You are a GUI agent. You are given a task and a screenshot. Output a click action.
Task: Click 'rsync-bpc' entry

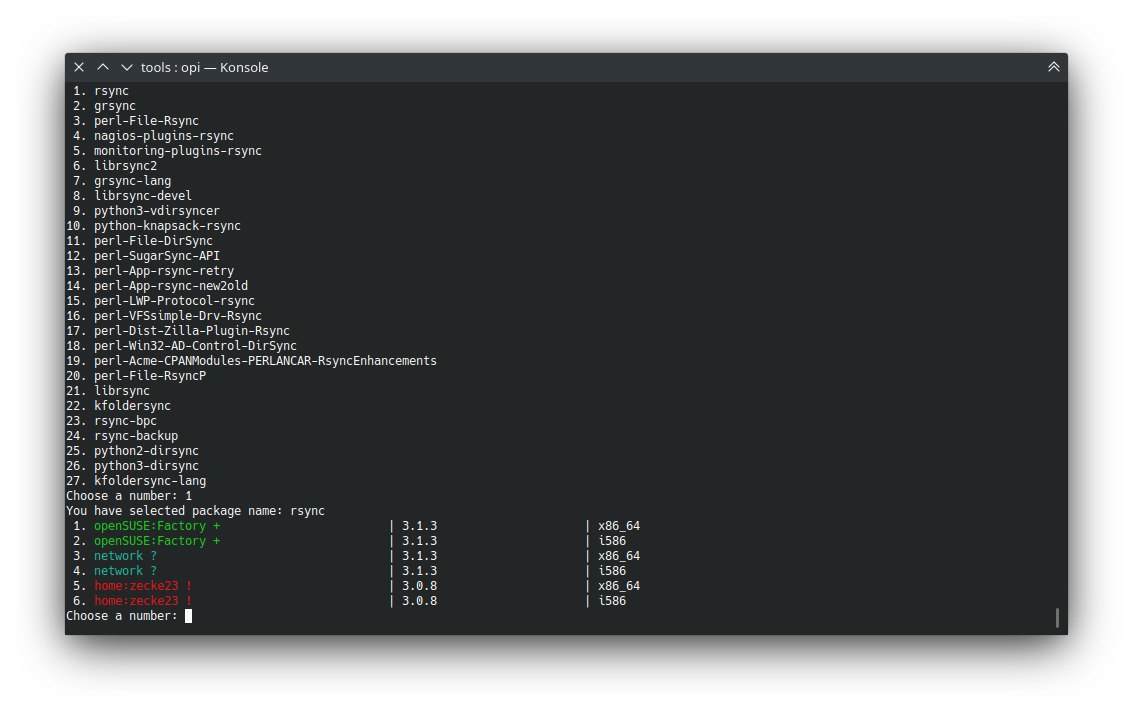pos(126,421)
